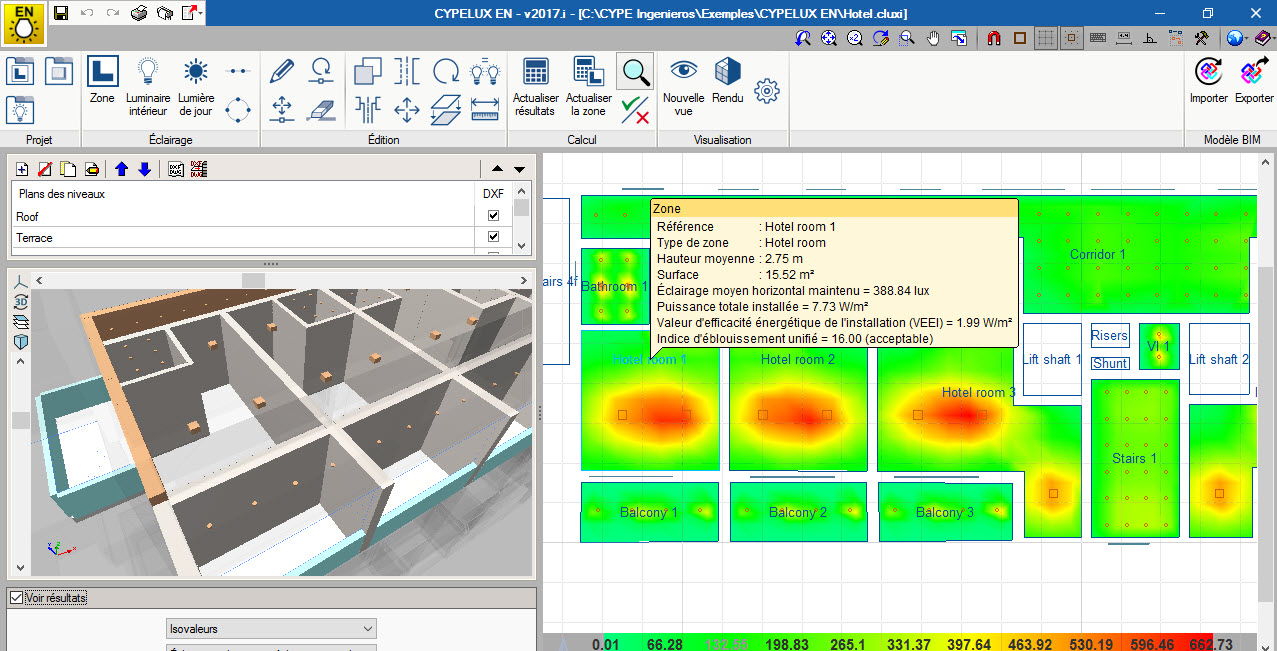
Task: Click the Éclairage group label
Action: pyautogui.click(x=170, y=140)
